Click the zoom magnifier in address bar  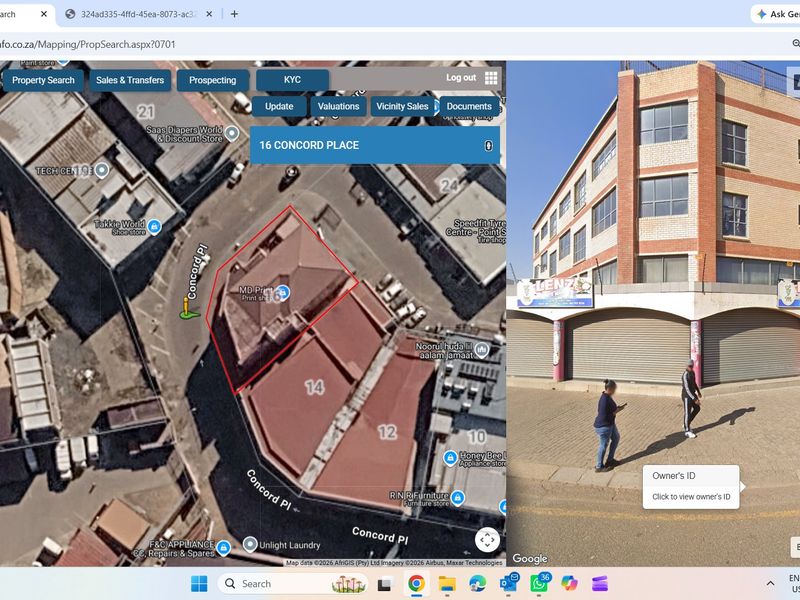796,44
